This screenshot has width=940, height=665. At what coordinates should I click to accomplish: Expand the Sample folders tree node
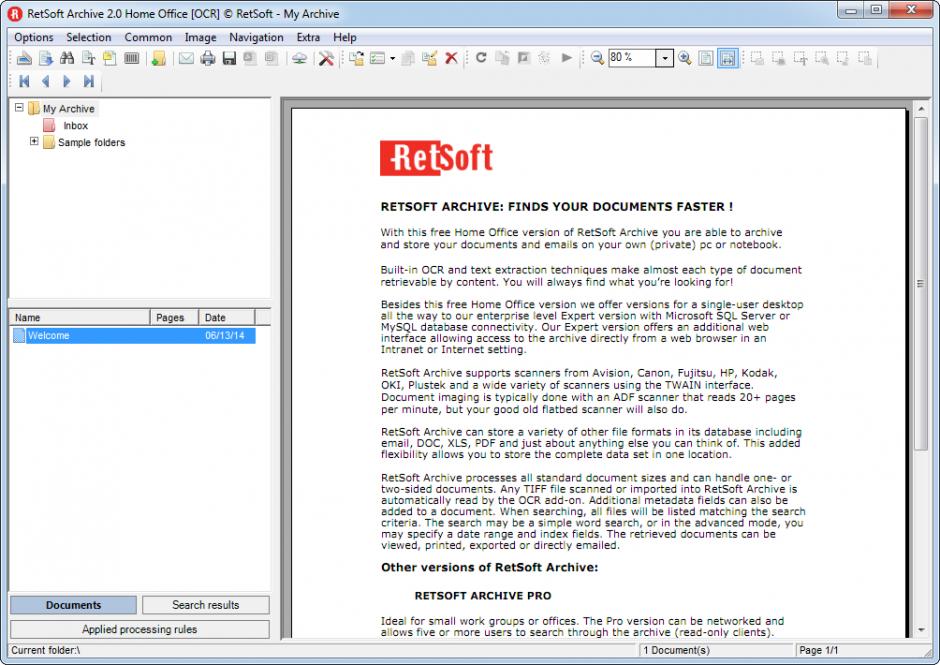click(x=34, y=142)
